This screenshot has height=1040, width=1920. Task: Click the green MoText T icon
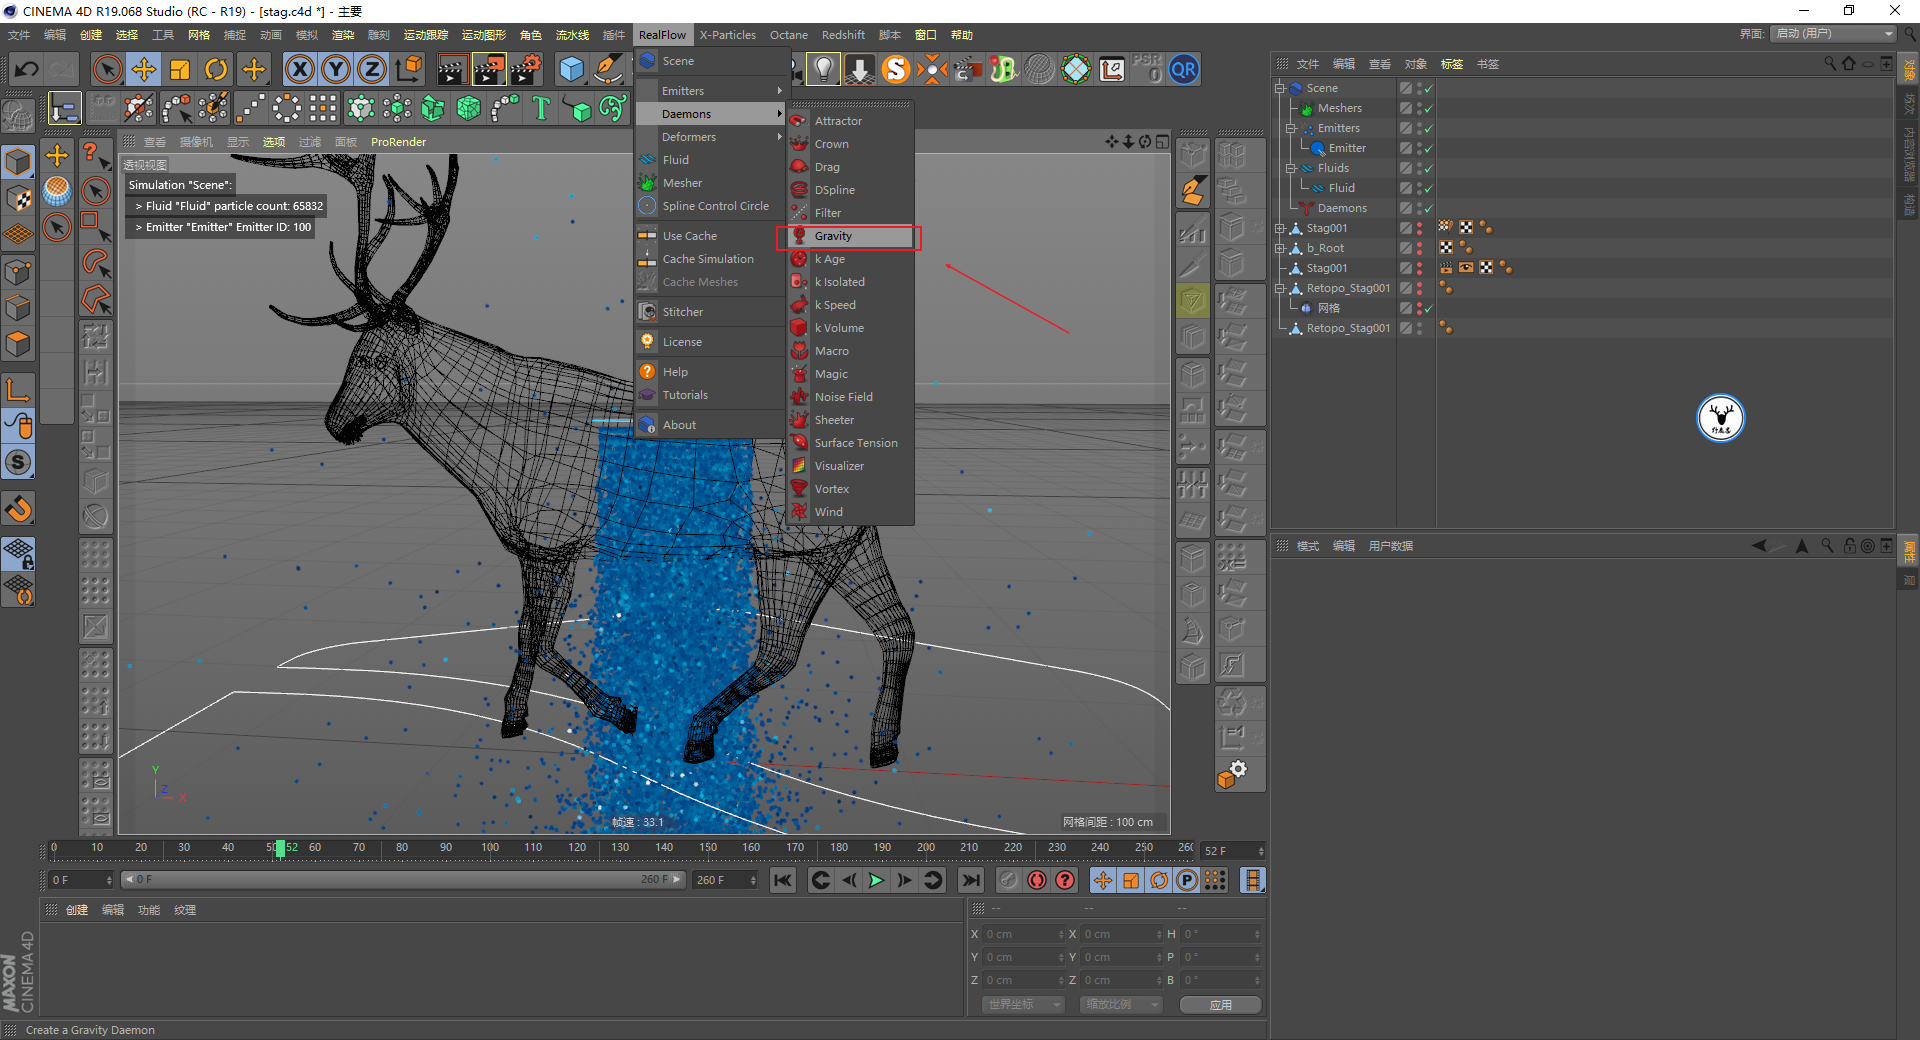(x=541, y=108)
